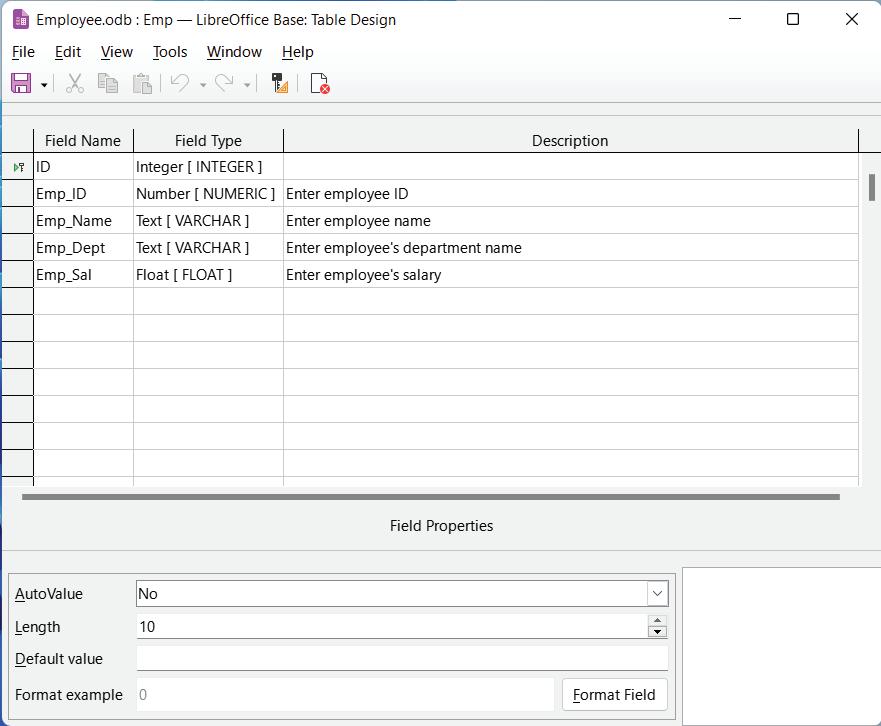Screen dimensions: 881x726
Task: Select the Emp_Sal field name cell
Action: click(83, 275)
